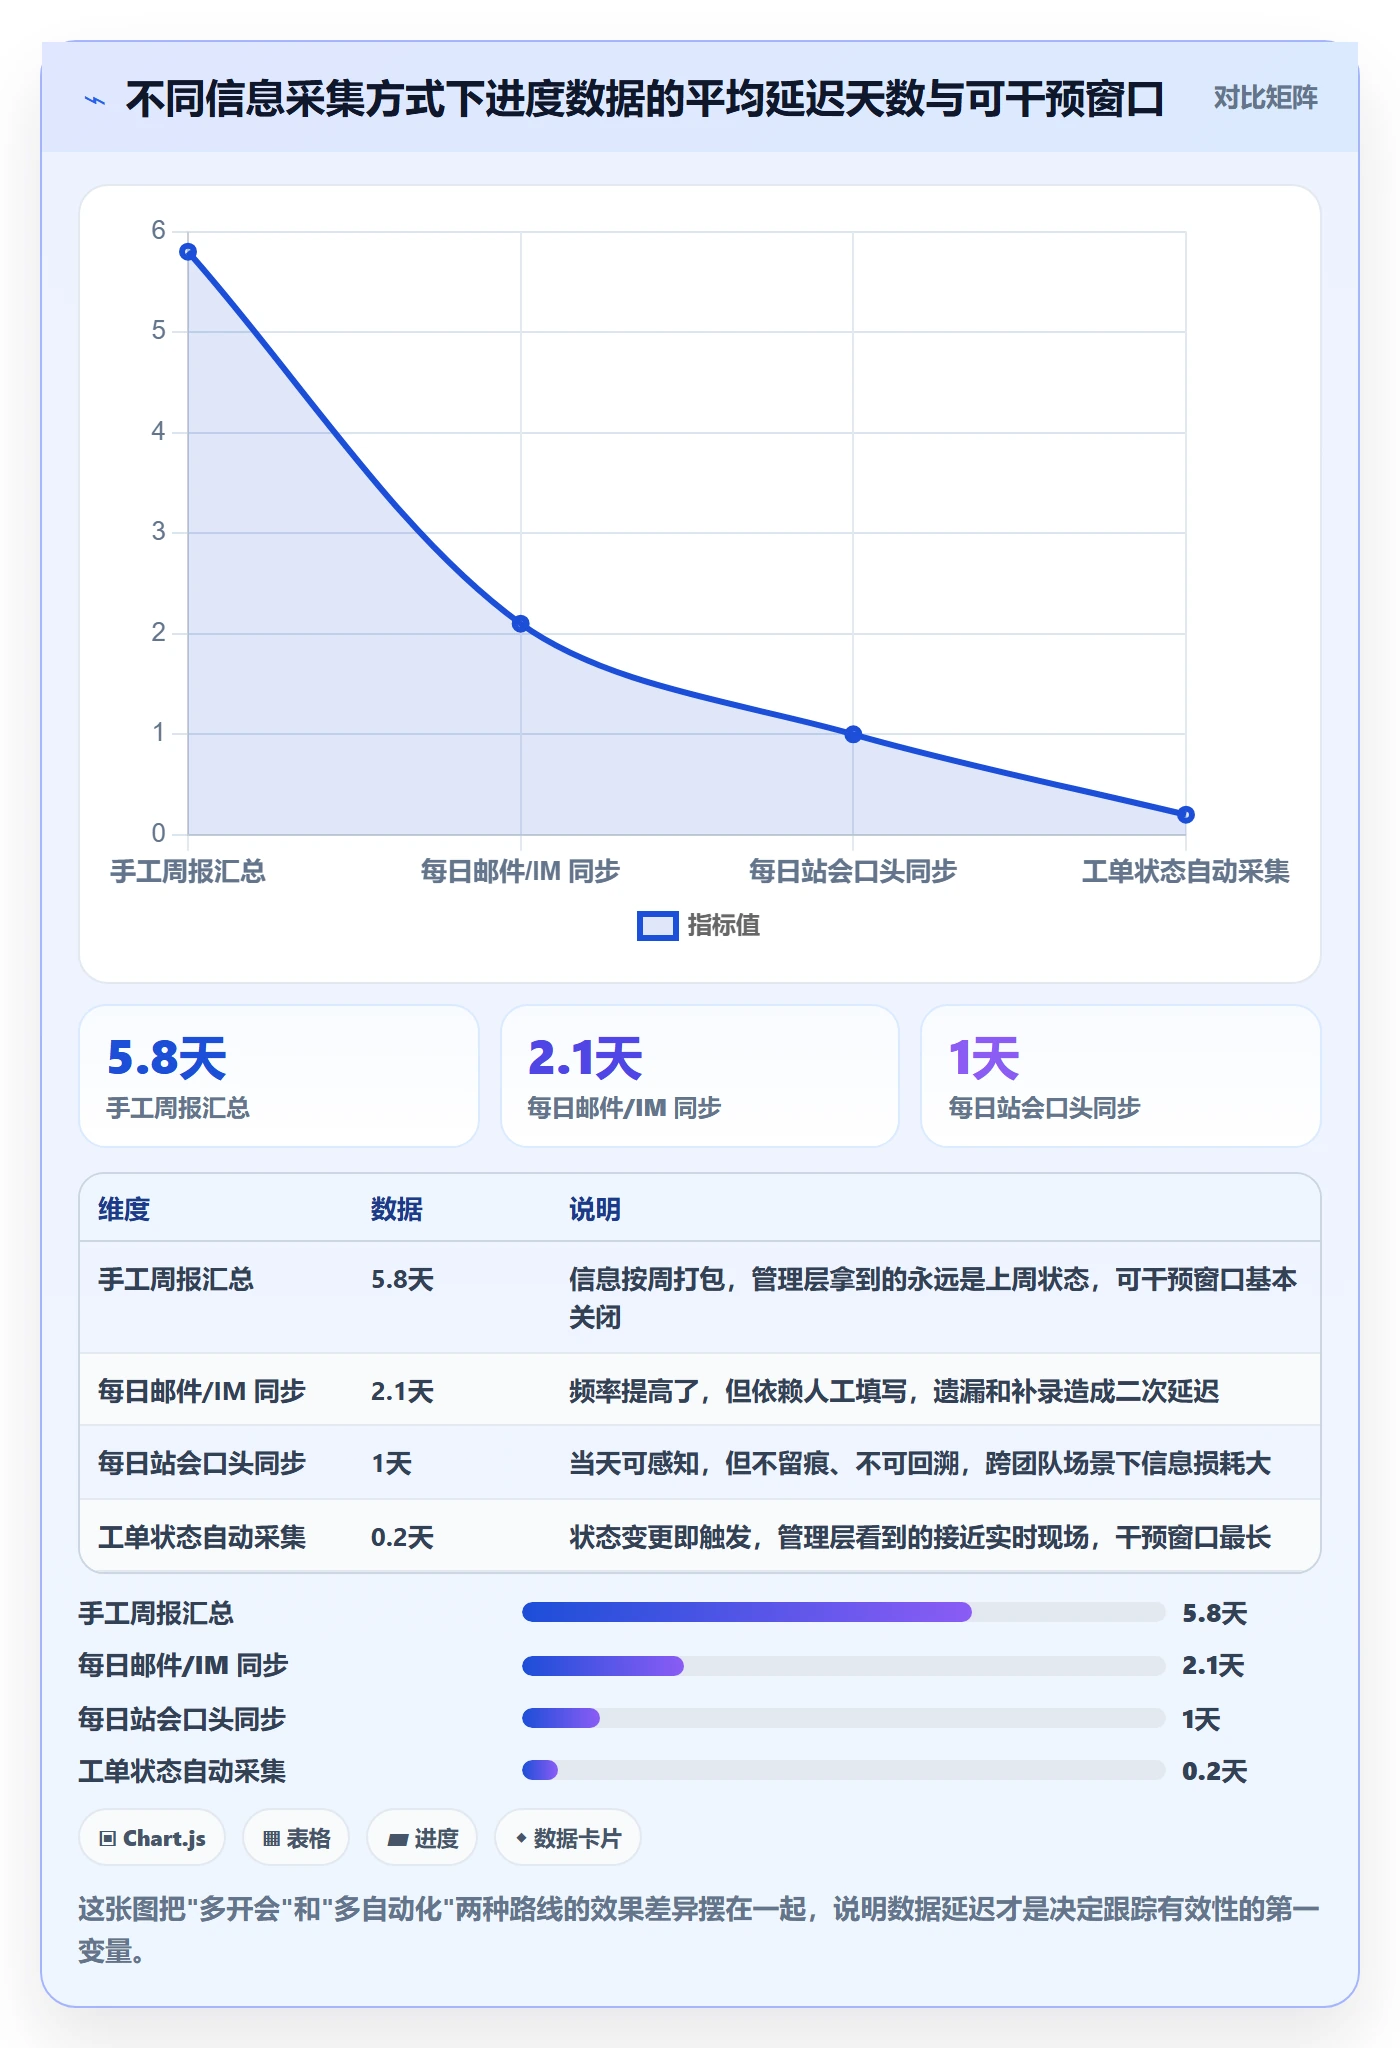Screen dimensions: 1400x2048
Task: Select the 每日邮件/IM 同步 table row name
Action: click(202, 1392)
